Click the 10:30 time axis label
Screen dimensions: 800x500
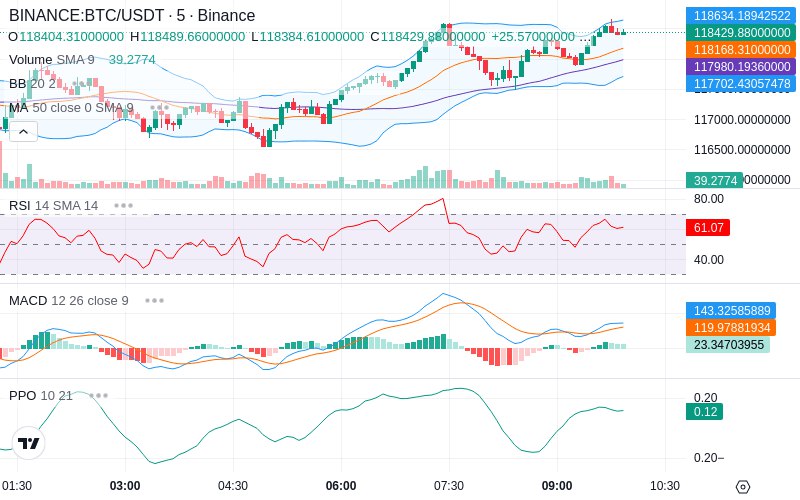[665, 486]
